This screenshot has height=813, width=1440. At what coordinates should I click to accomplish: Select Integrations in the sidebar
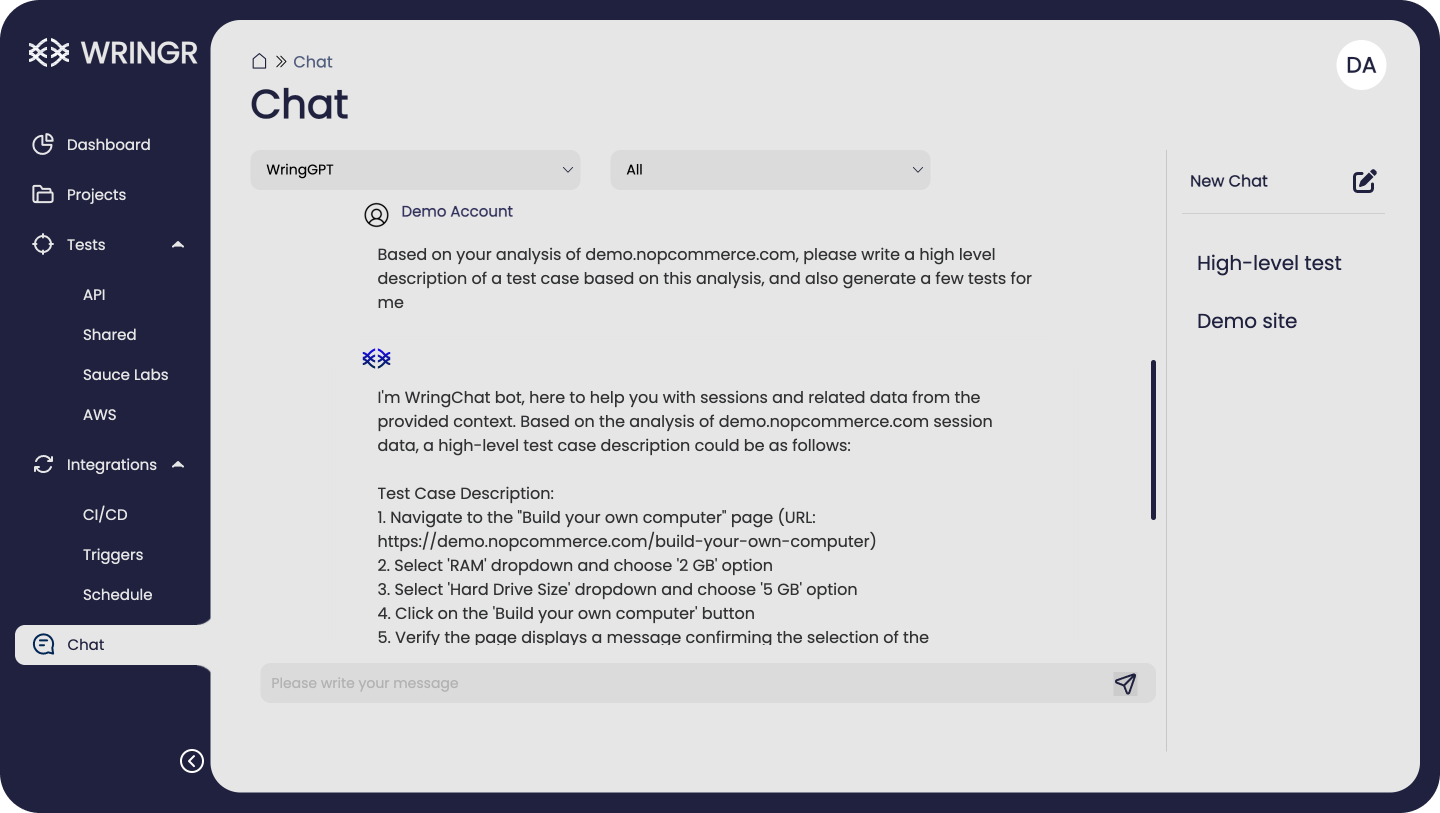coord(112,465)
